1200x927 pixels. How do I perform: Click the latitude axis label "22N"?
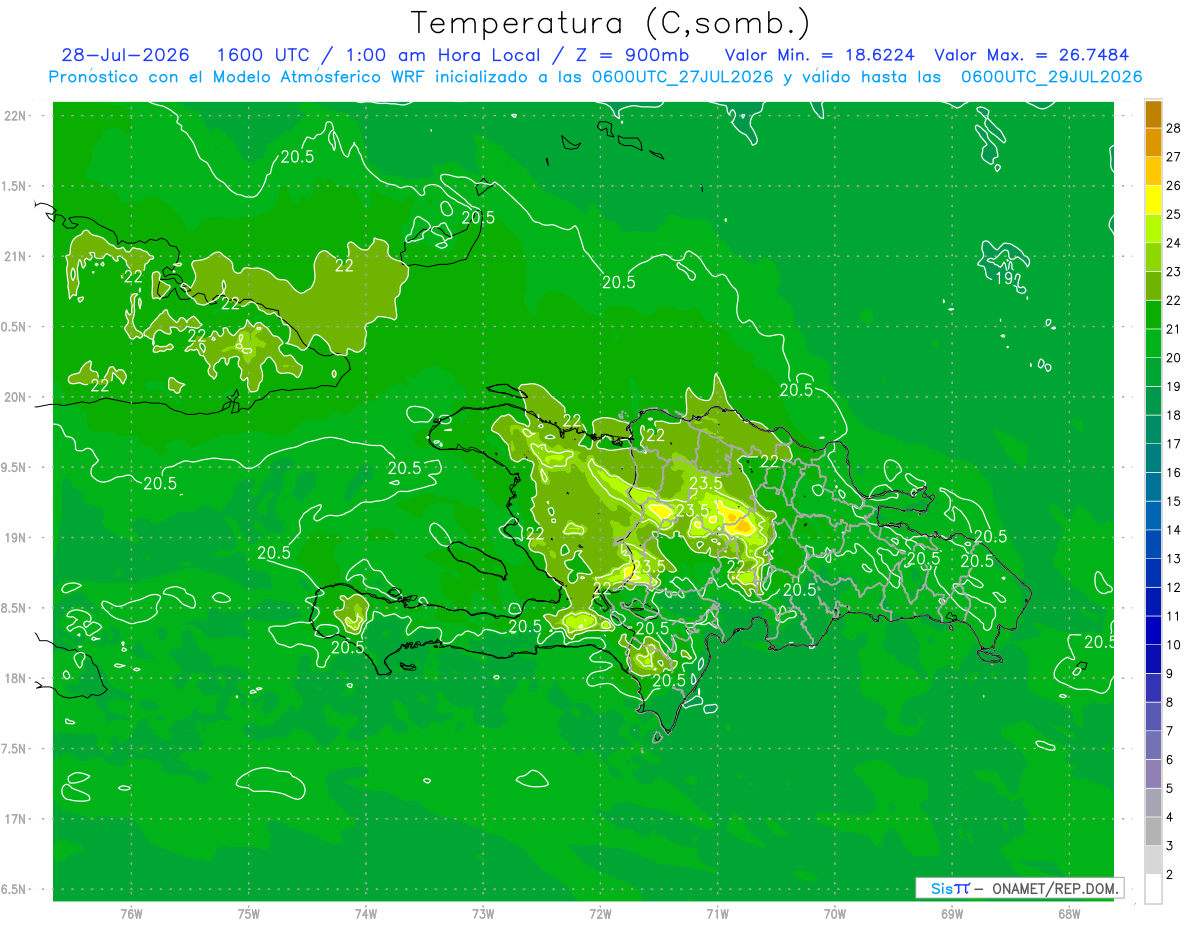click(x=17, y=116)
